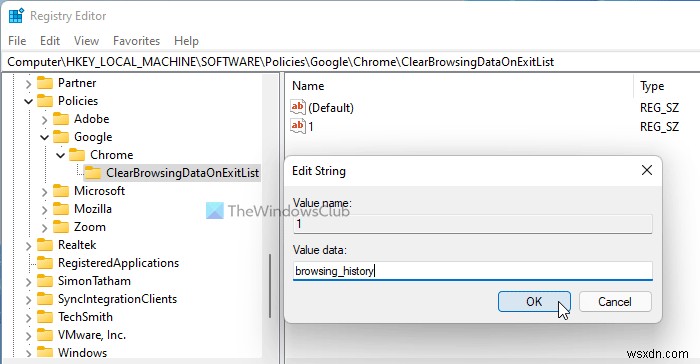Select the Zoom folder icon
Image resolution: width=700 pixels, height=364 pixels.
click(x=61, y=227)
